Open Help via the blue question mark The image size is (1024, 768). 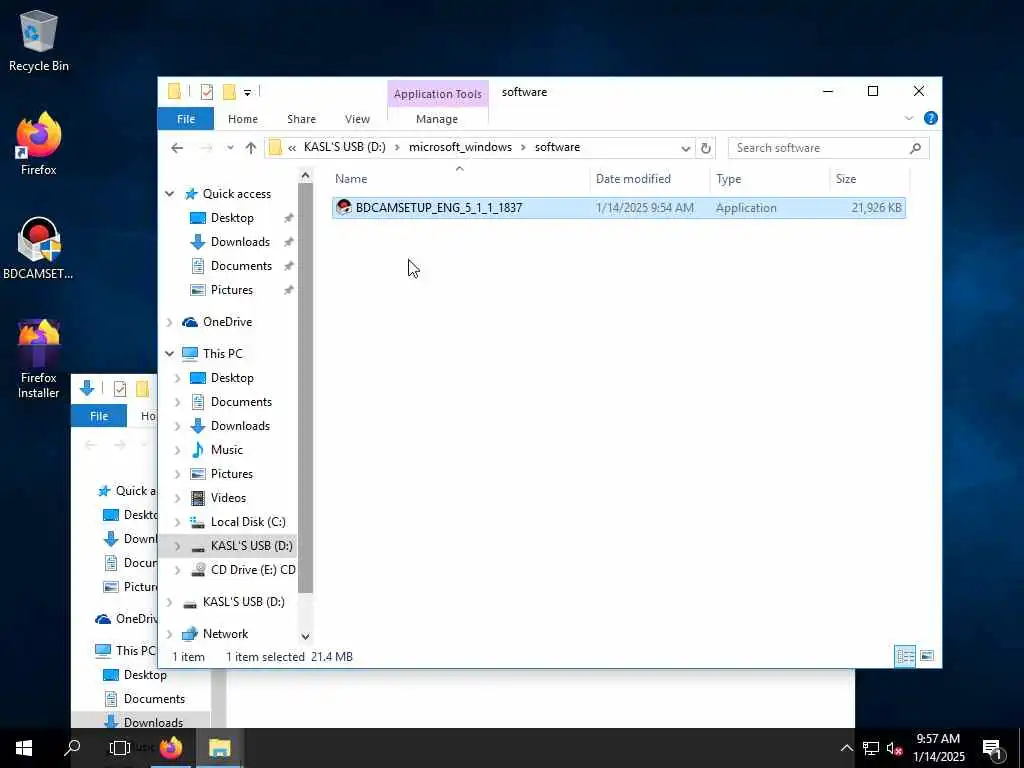pos(931,118)
